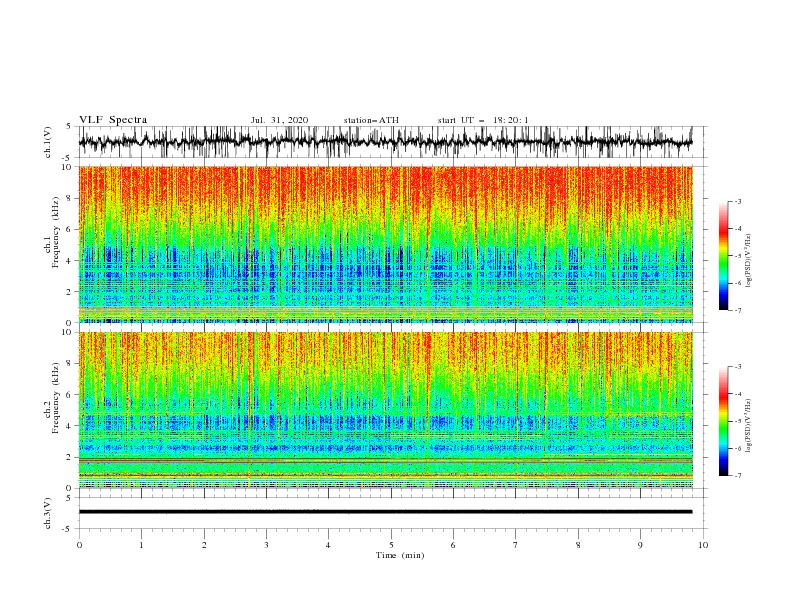Click the "Time (min)" axis title
This screenshot has height=612, width=792.
pos(400,555)
